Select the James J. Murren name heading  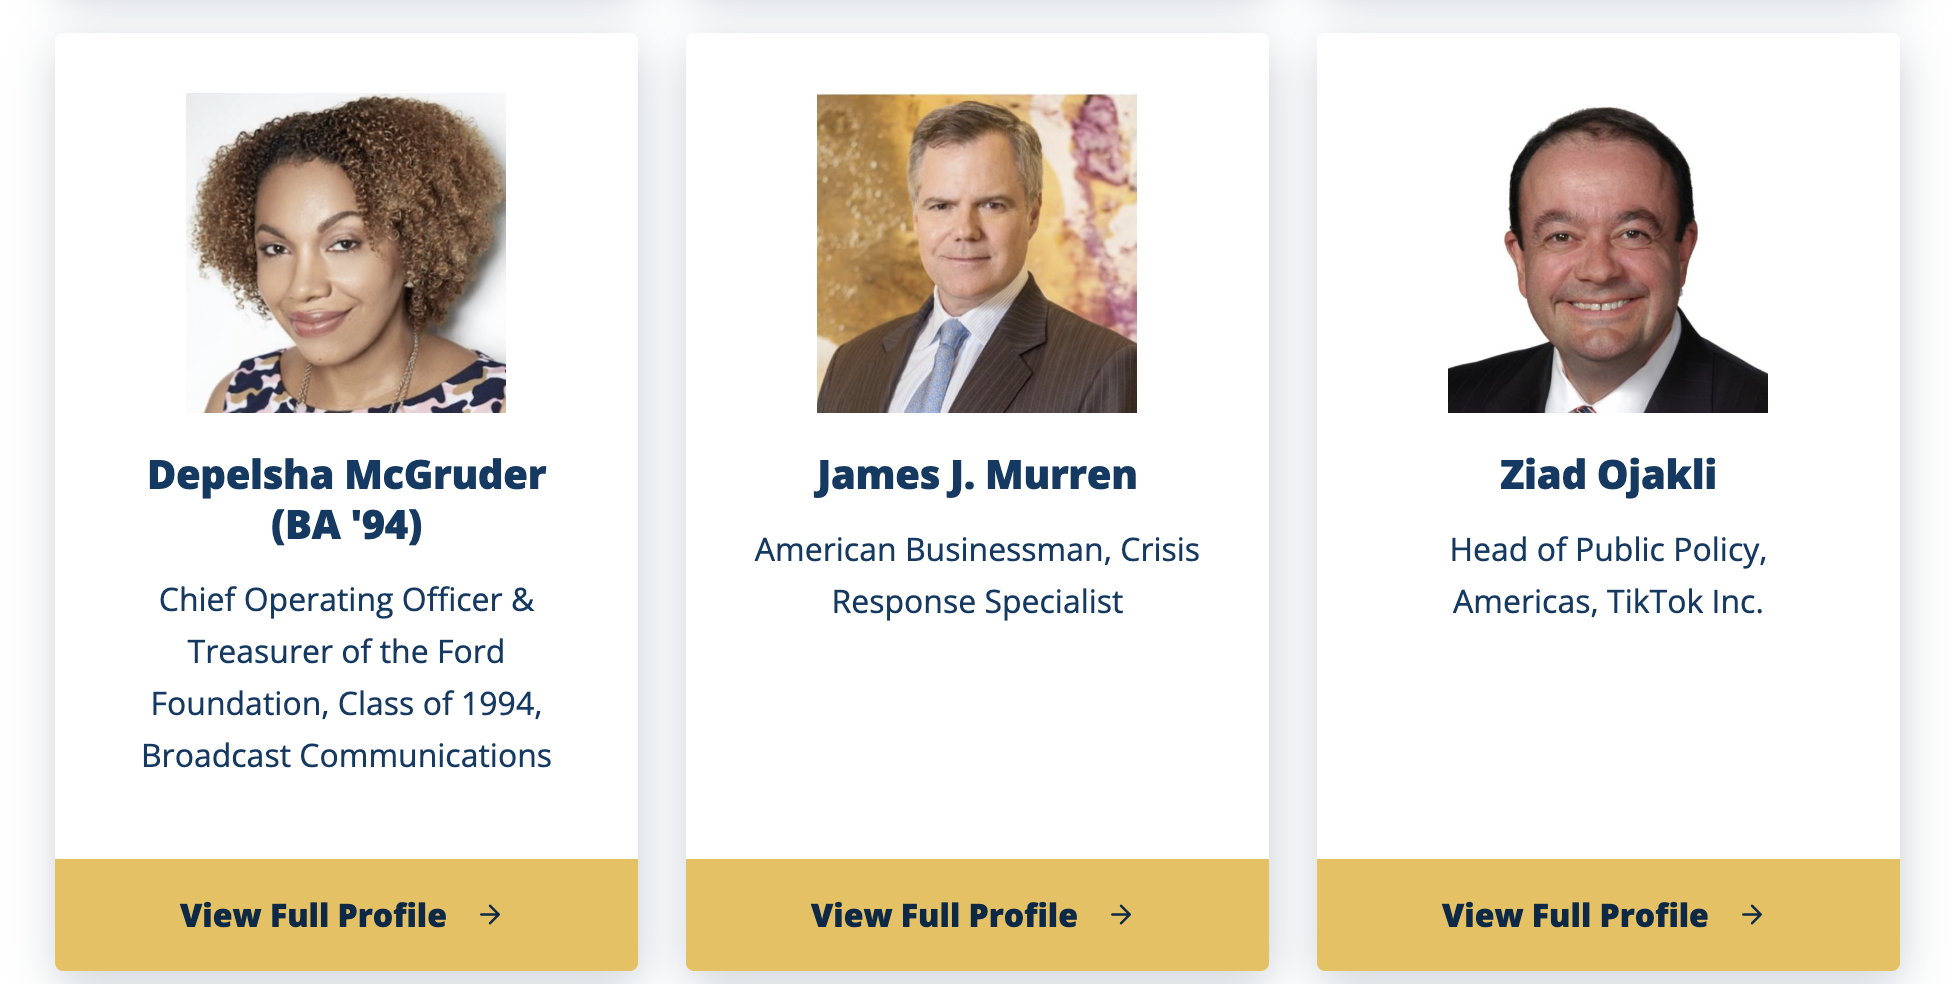click(977, 475)
